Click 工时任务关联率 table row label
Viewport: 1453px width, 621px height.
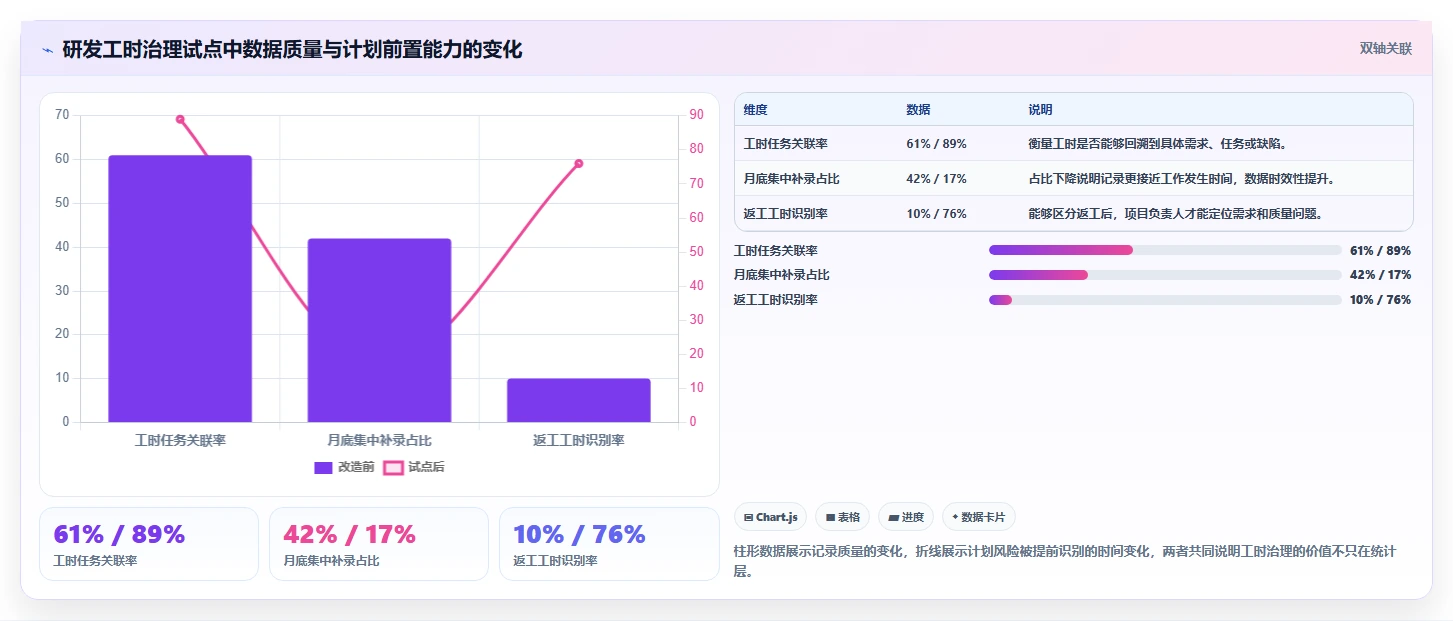click(x=785, y=144)
